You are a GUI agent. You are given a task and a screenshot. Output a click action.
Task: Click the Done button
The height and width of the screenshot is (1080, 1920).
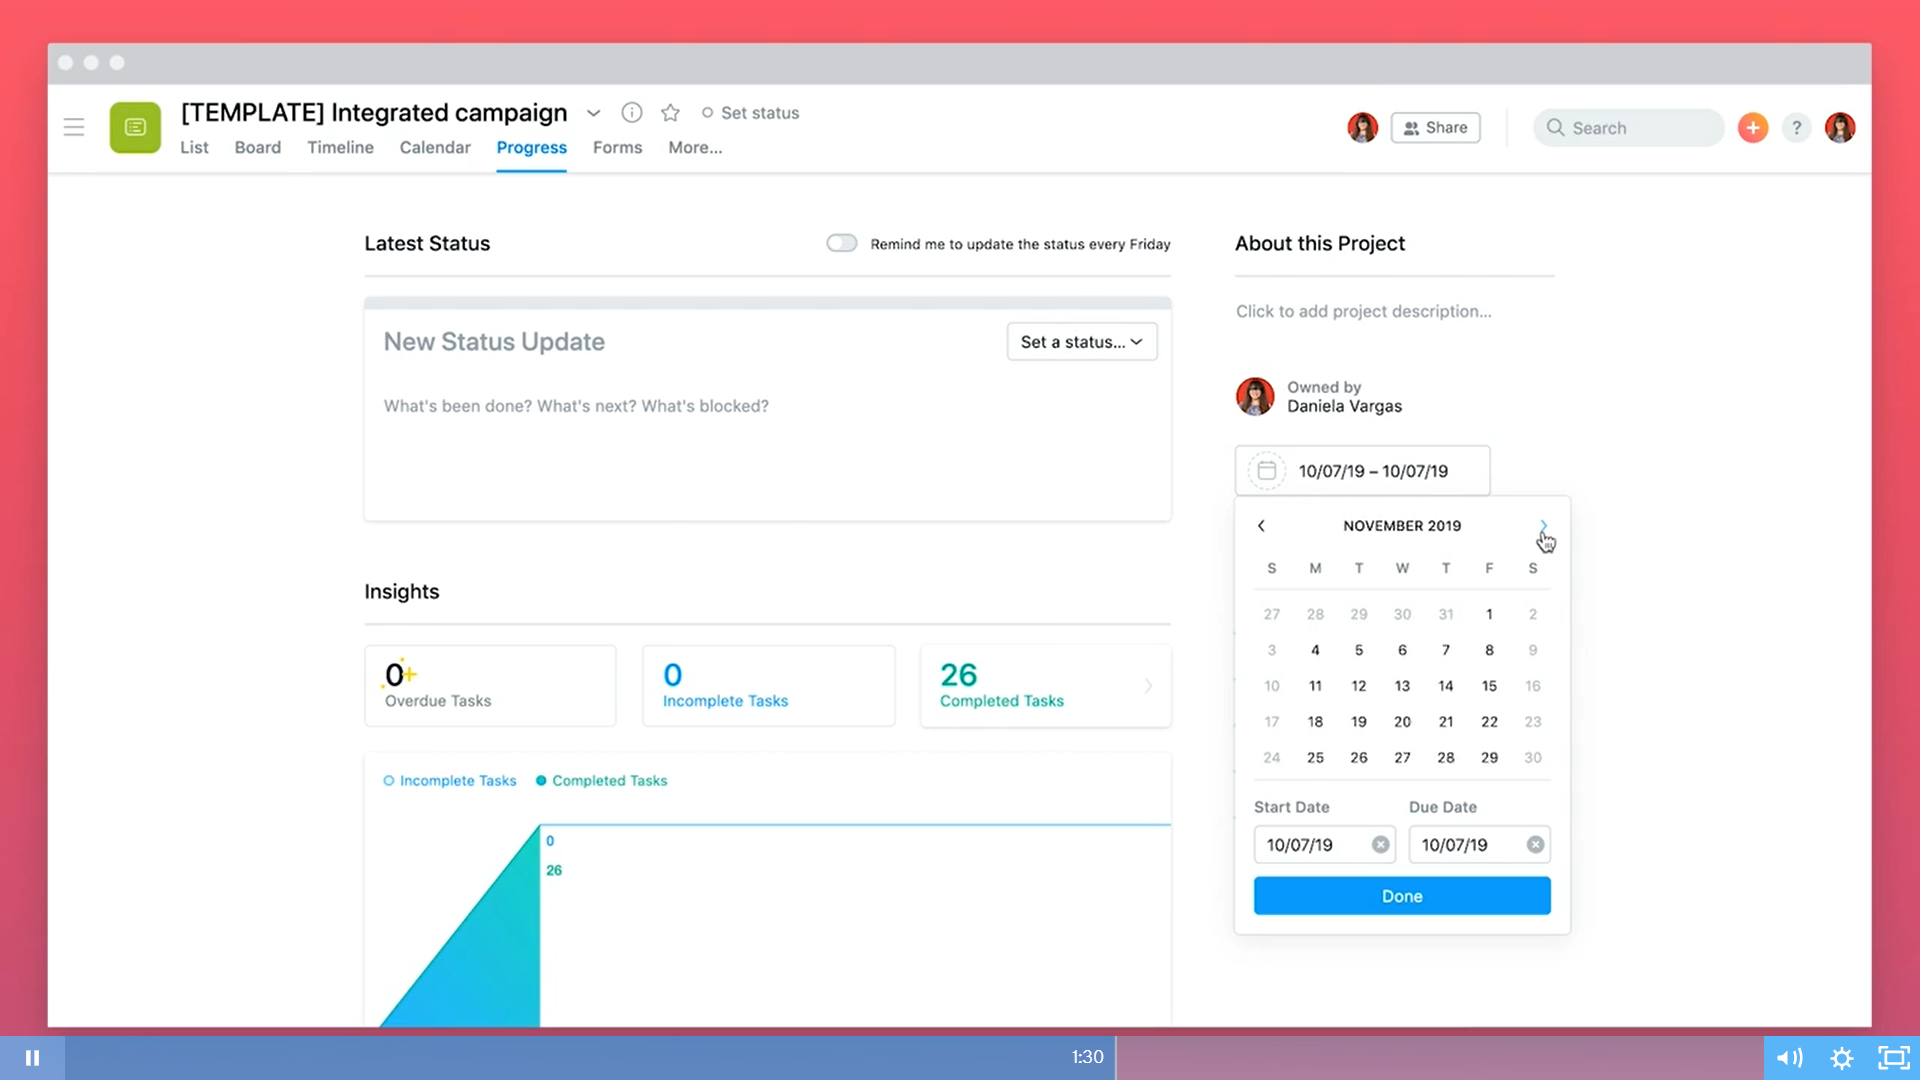[x=1401, y=896]
